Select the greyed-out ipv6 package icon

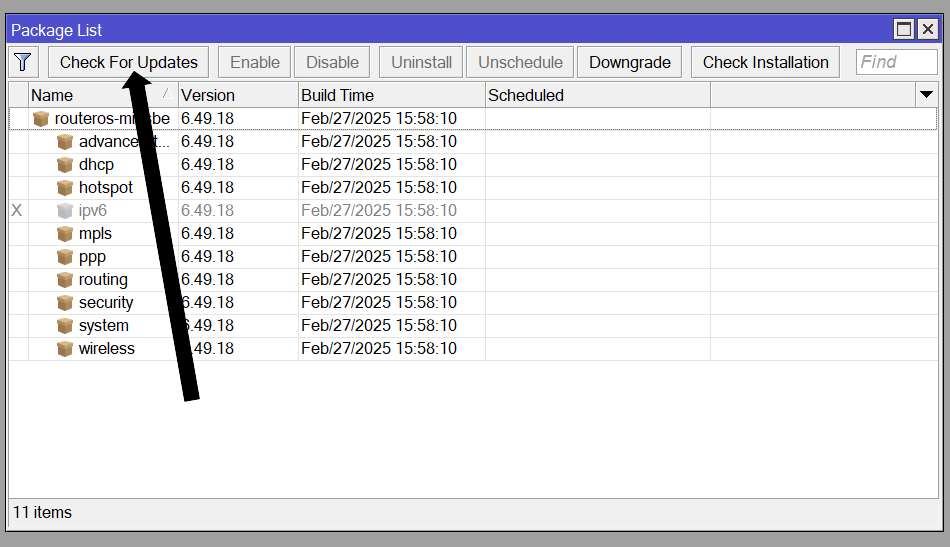65,211
